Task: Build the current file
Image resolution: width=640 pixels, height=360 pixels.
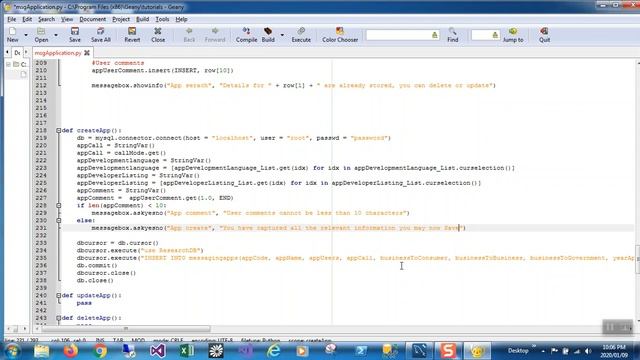Action: point(268,35)
